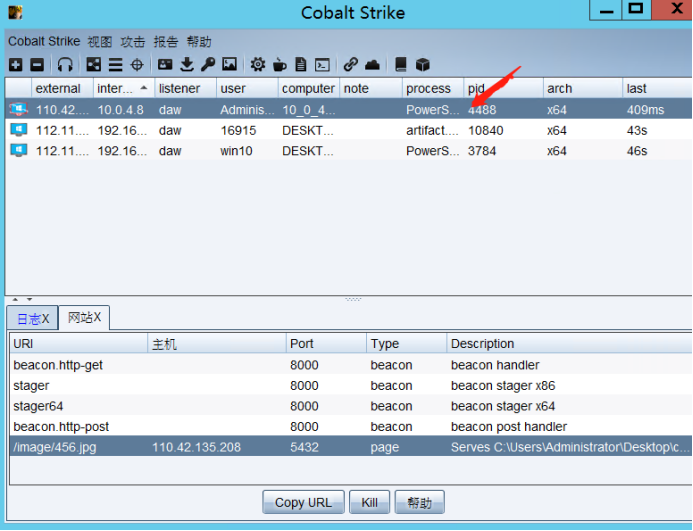Switch to session table view icon
Screen dimensions: 693x531
click(x=115, y=65)
